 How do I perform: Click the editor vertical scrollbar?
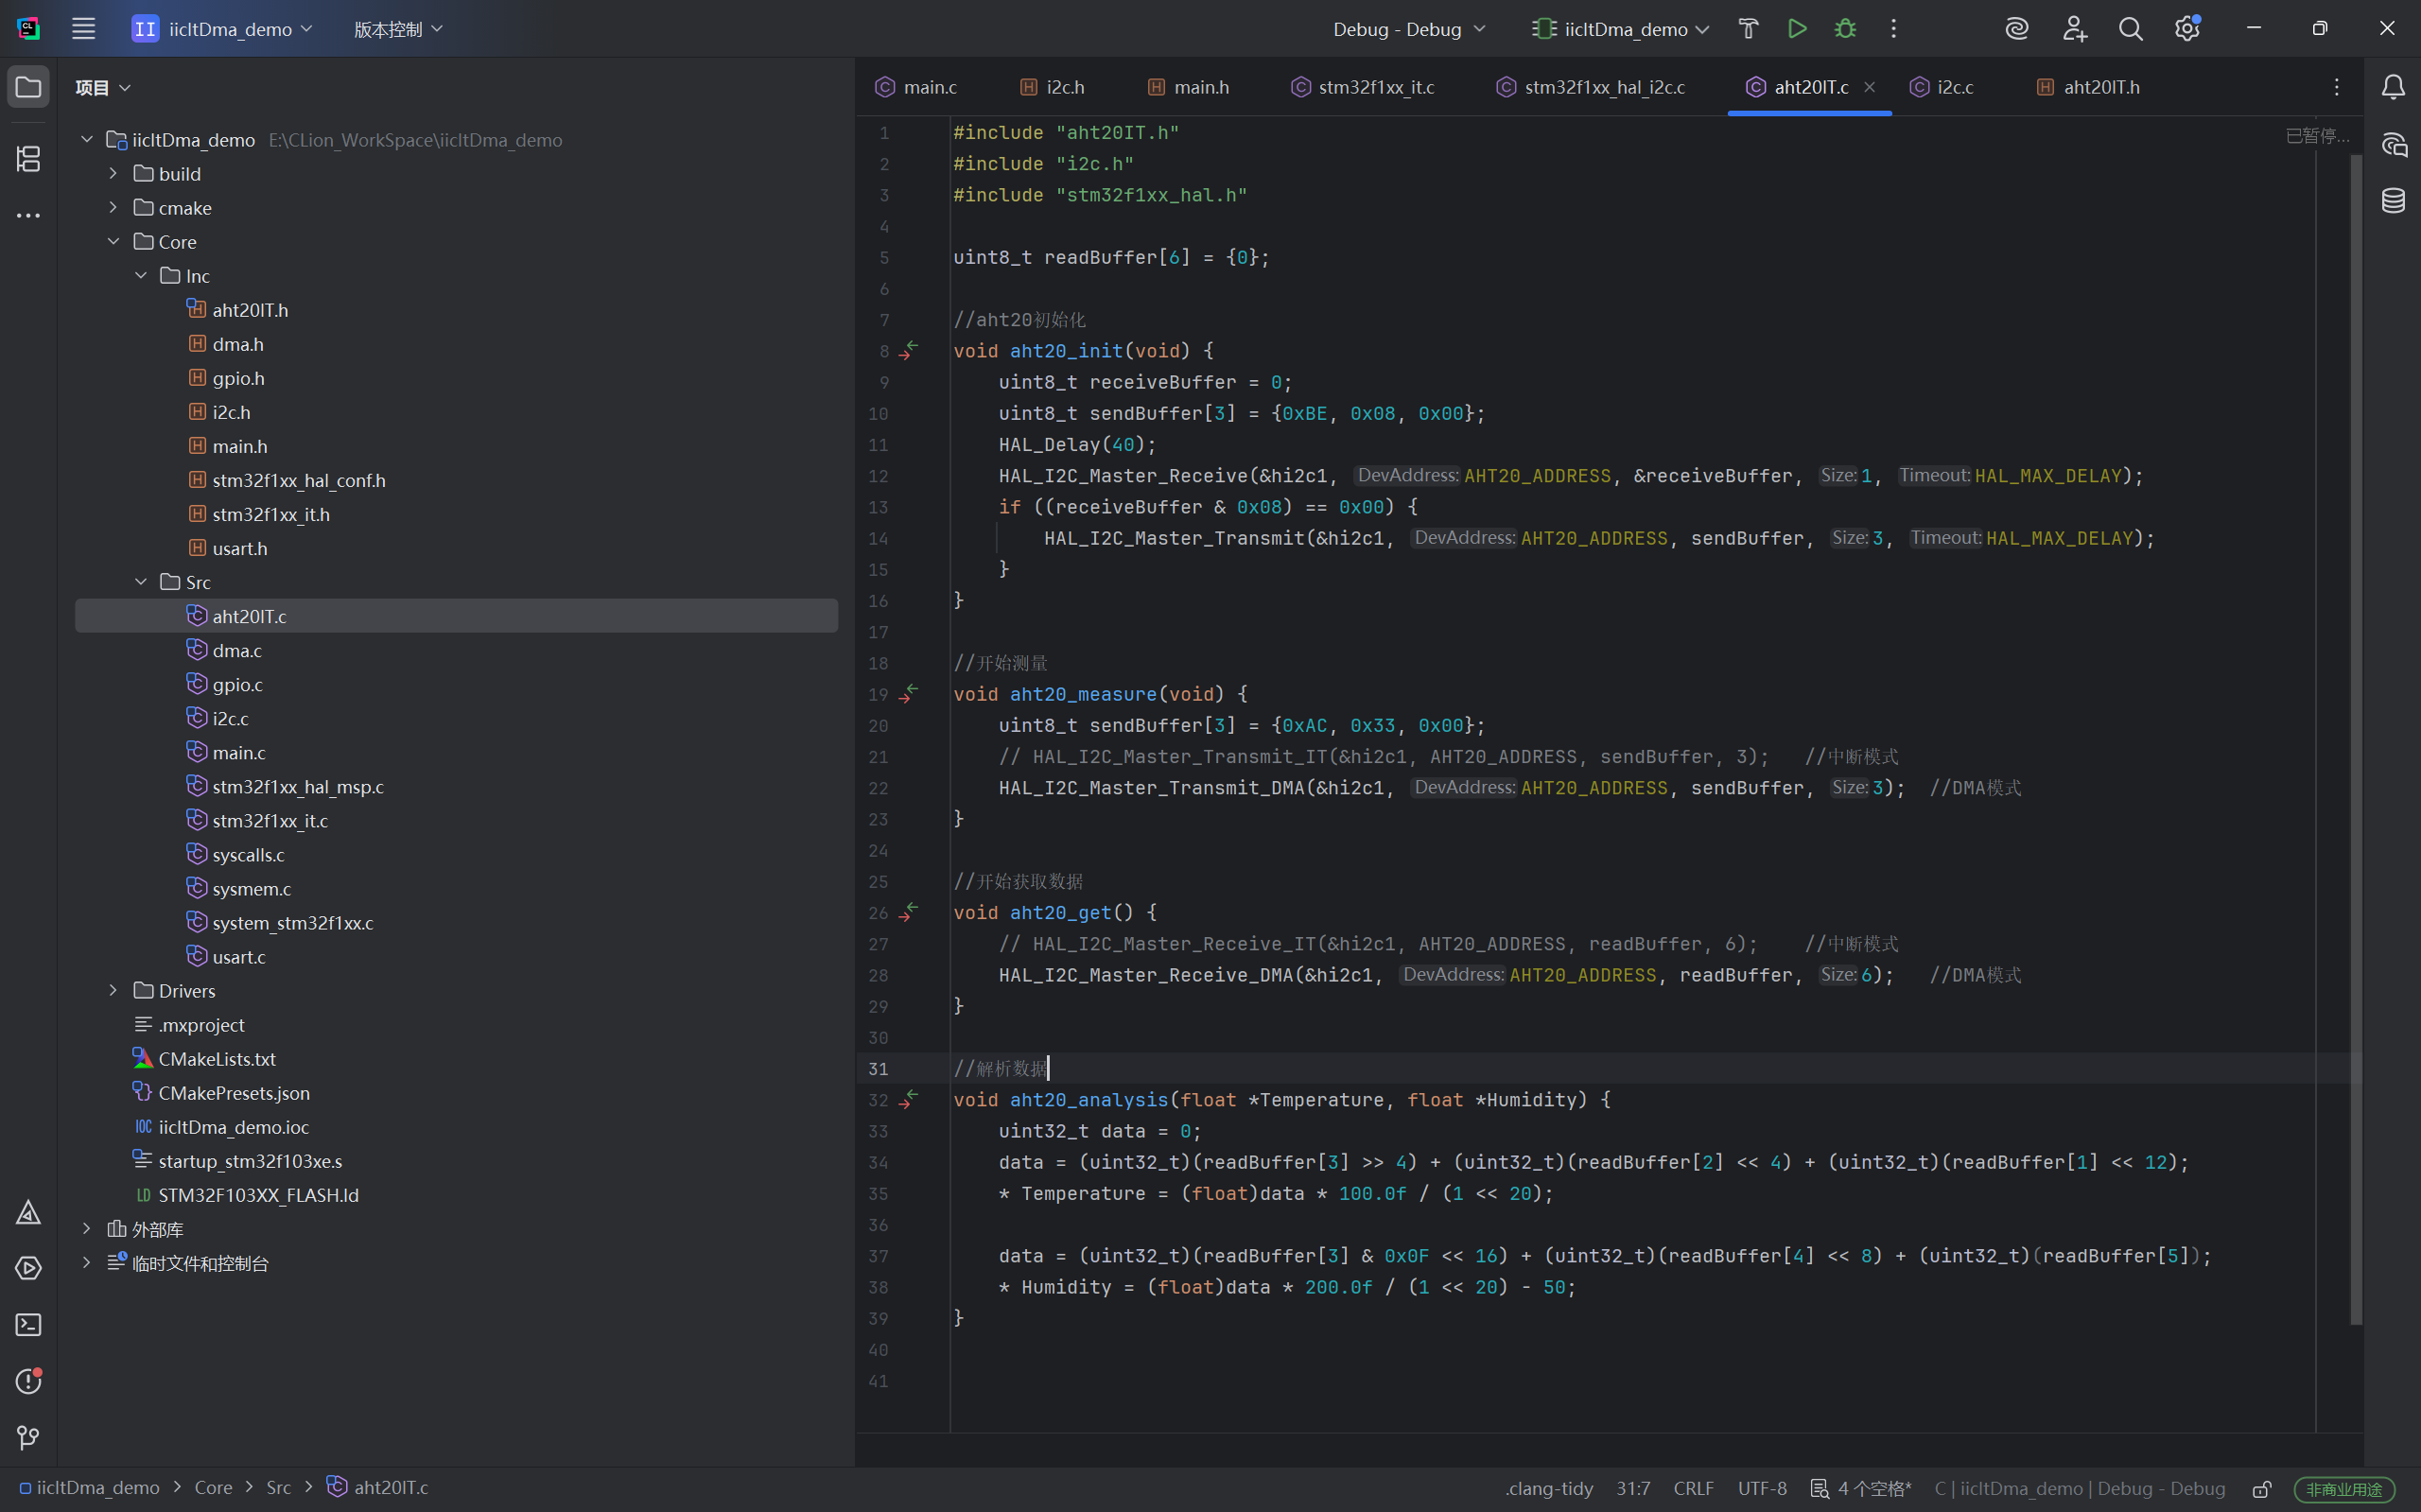pos(2355,740)
